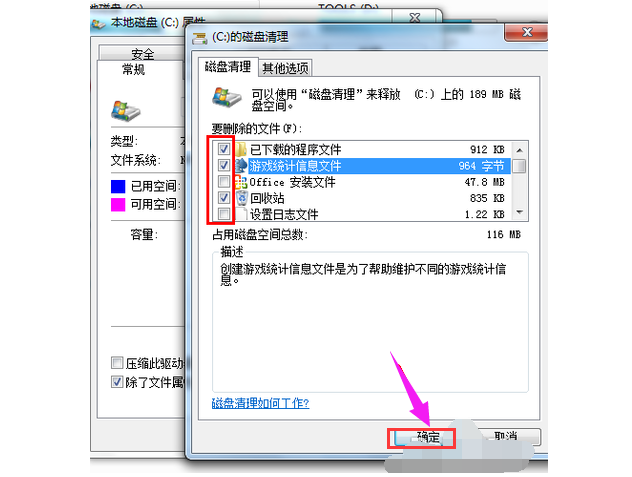The height and width of the screenshot is (477, 632).
Task: Uncheck 已下载的程序文件 checkbox
Action: pyautogui.click(x=224, y=149)
